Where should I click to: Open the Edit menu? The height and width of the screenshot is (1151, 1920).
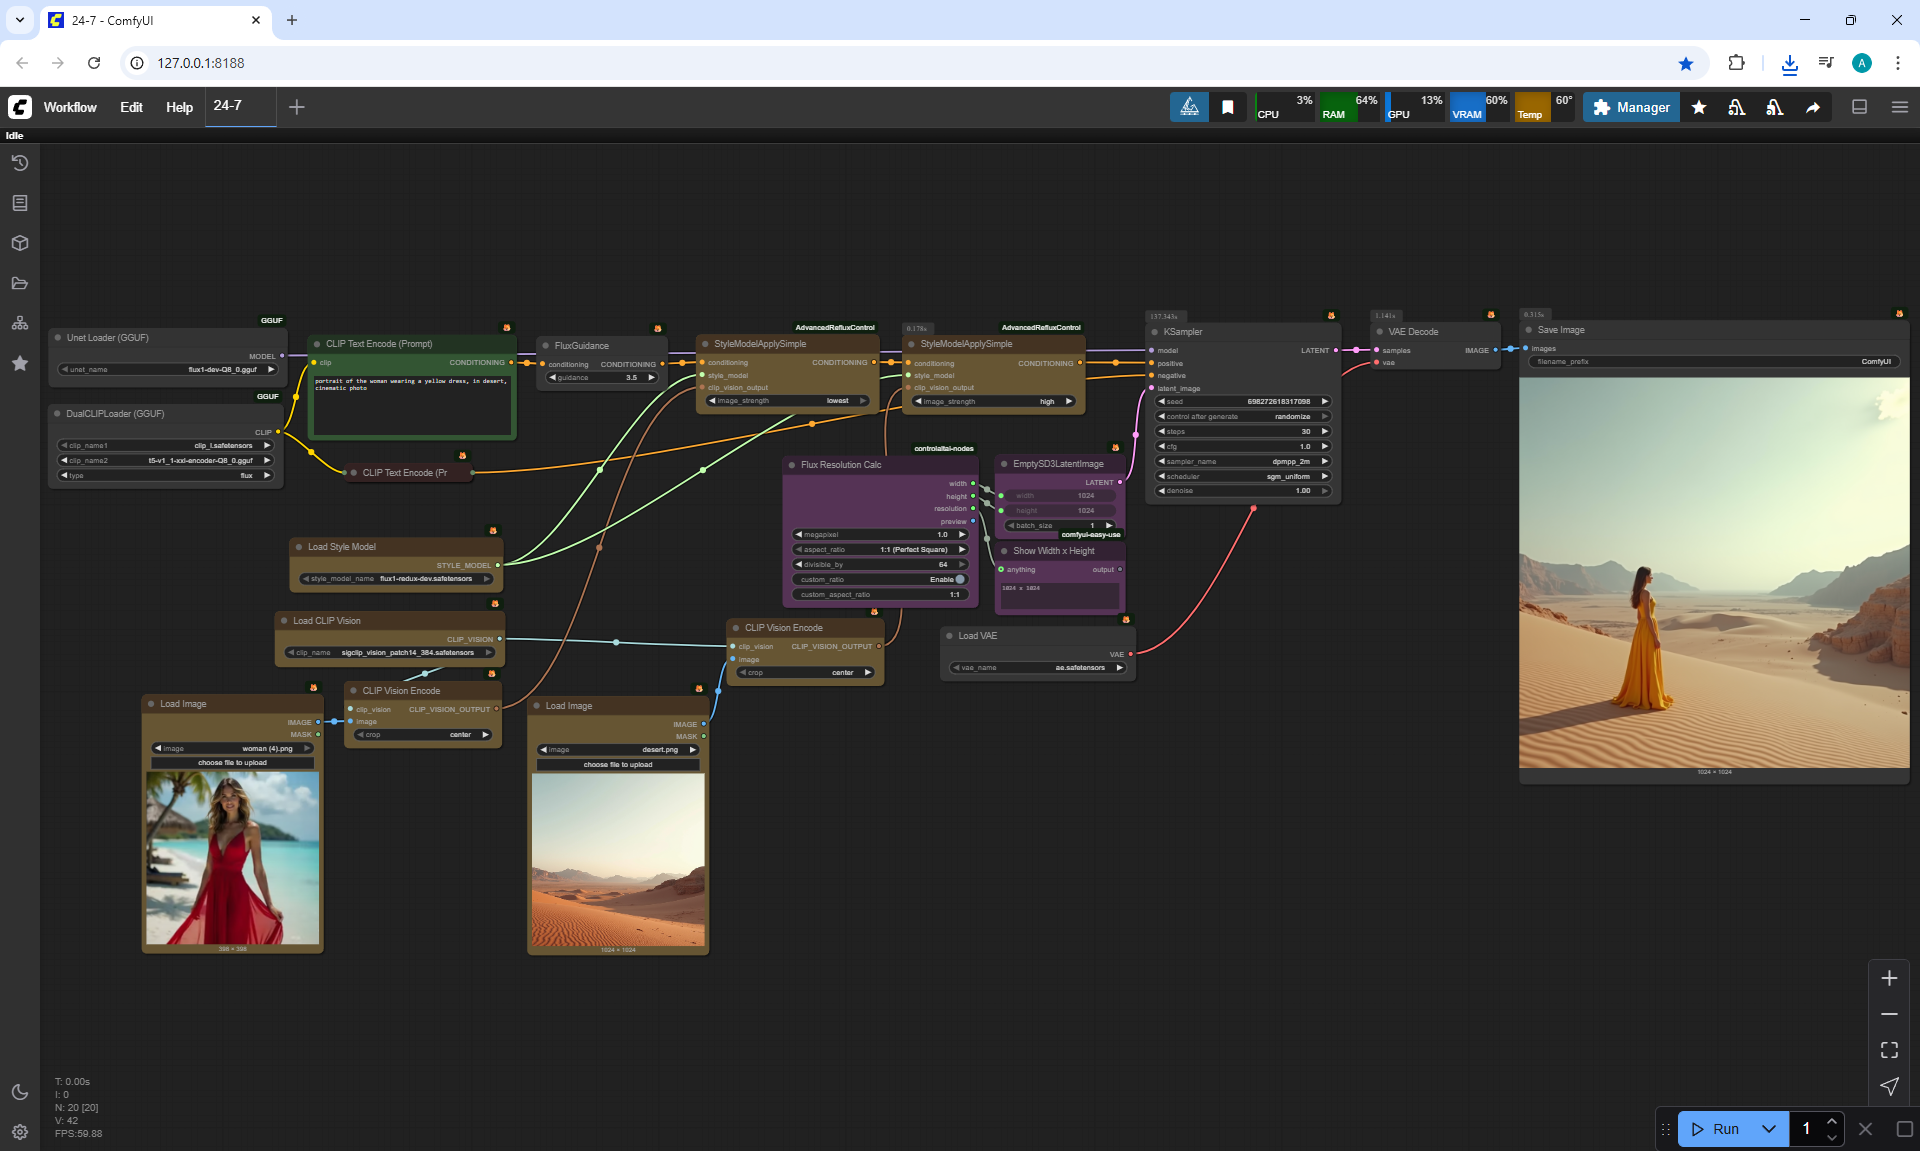(131, 107)
